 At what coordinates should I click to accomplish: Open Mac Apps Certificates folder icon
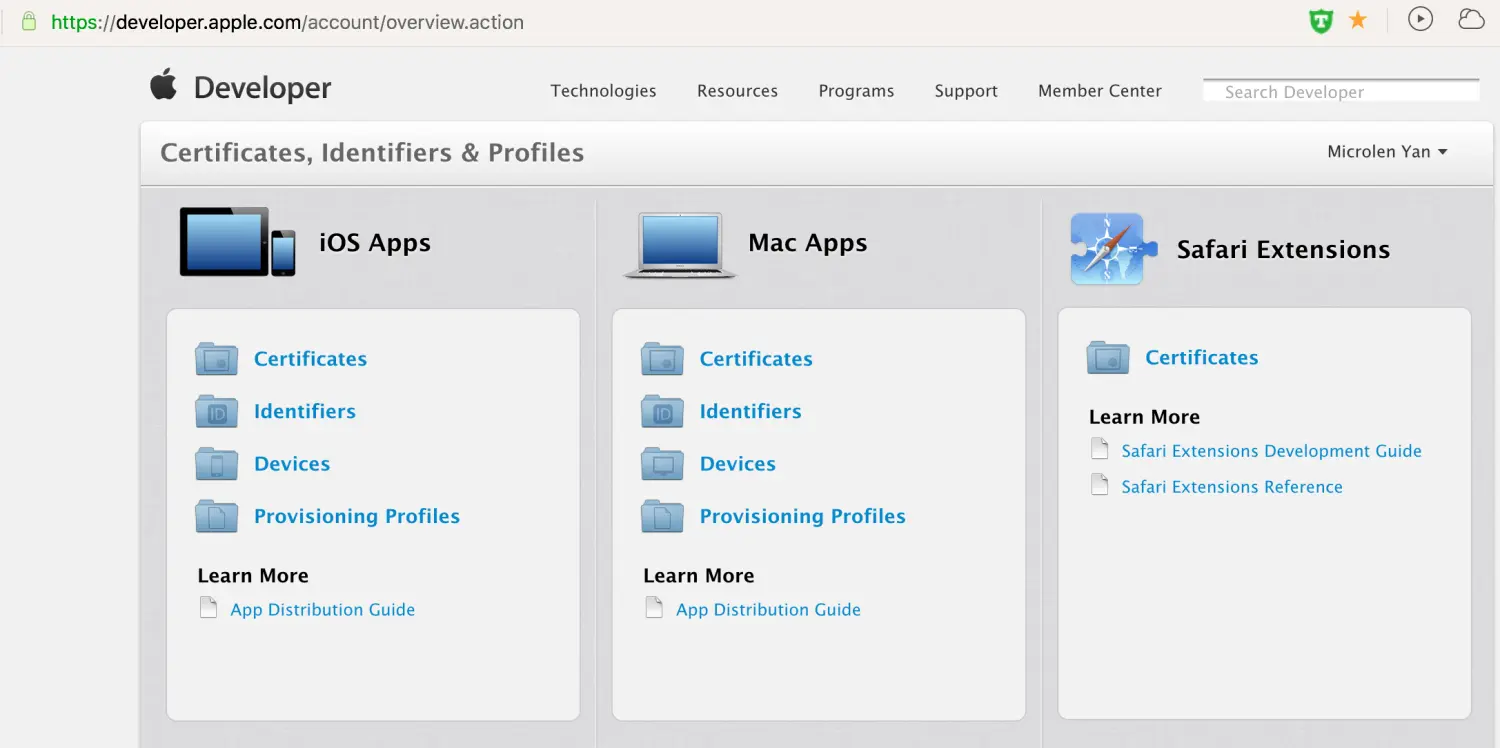662,359
